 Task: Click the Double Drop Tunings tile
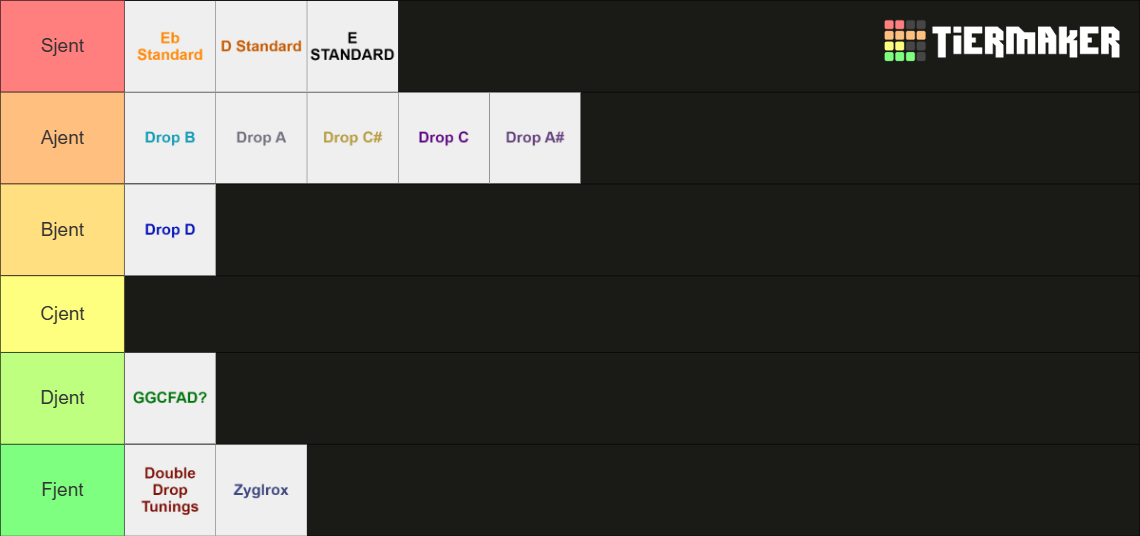170,490
